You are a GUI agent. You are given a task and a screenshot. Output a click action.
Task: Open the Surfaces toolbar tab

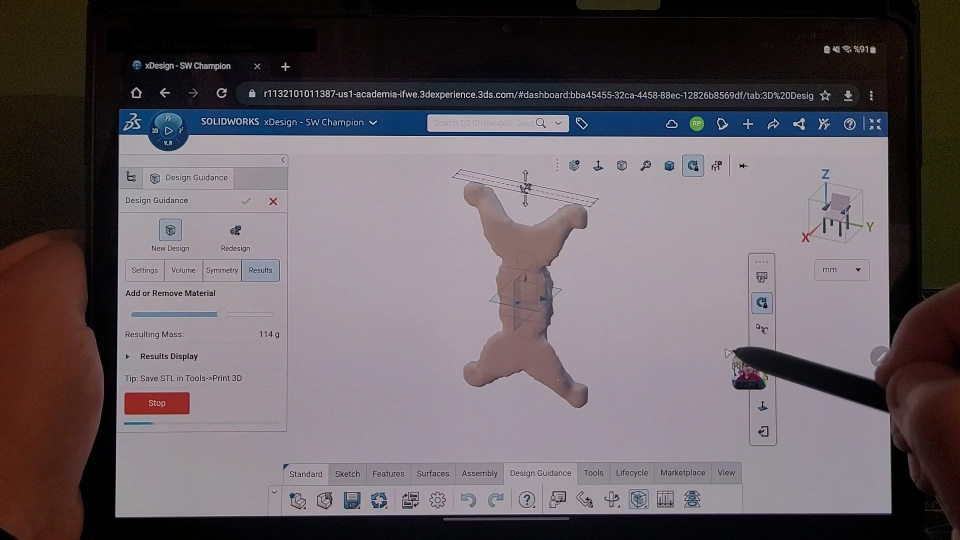click(x=433, y=474)
